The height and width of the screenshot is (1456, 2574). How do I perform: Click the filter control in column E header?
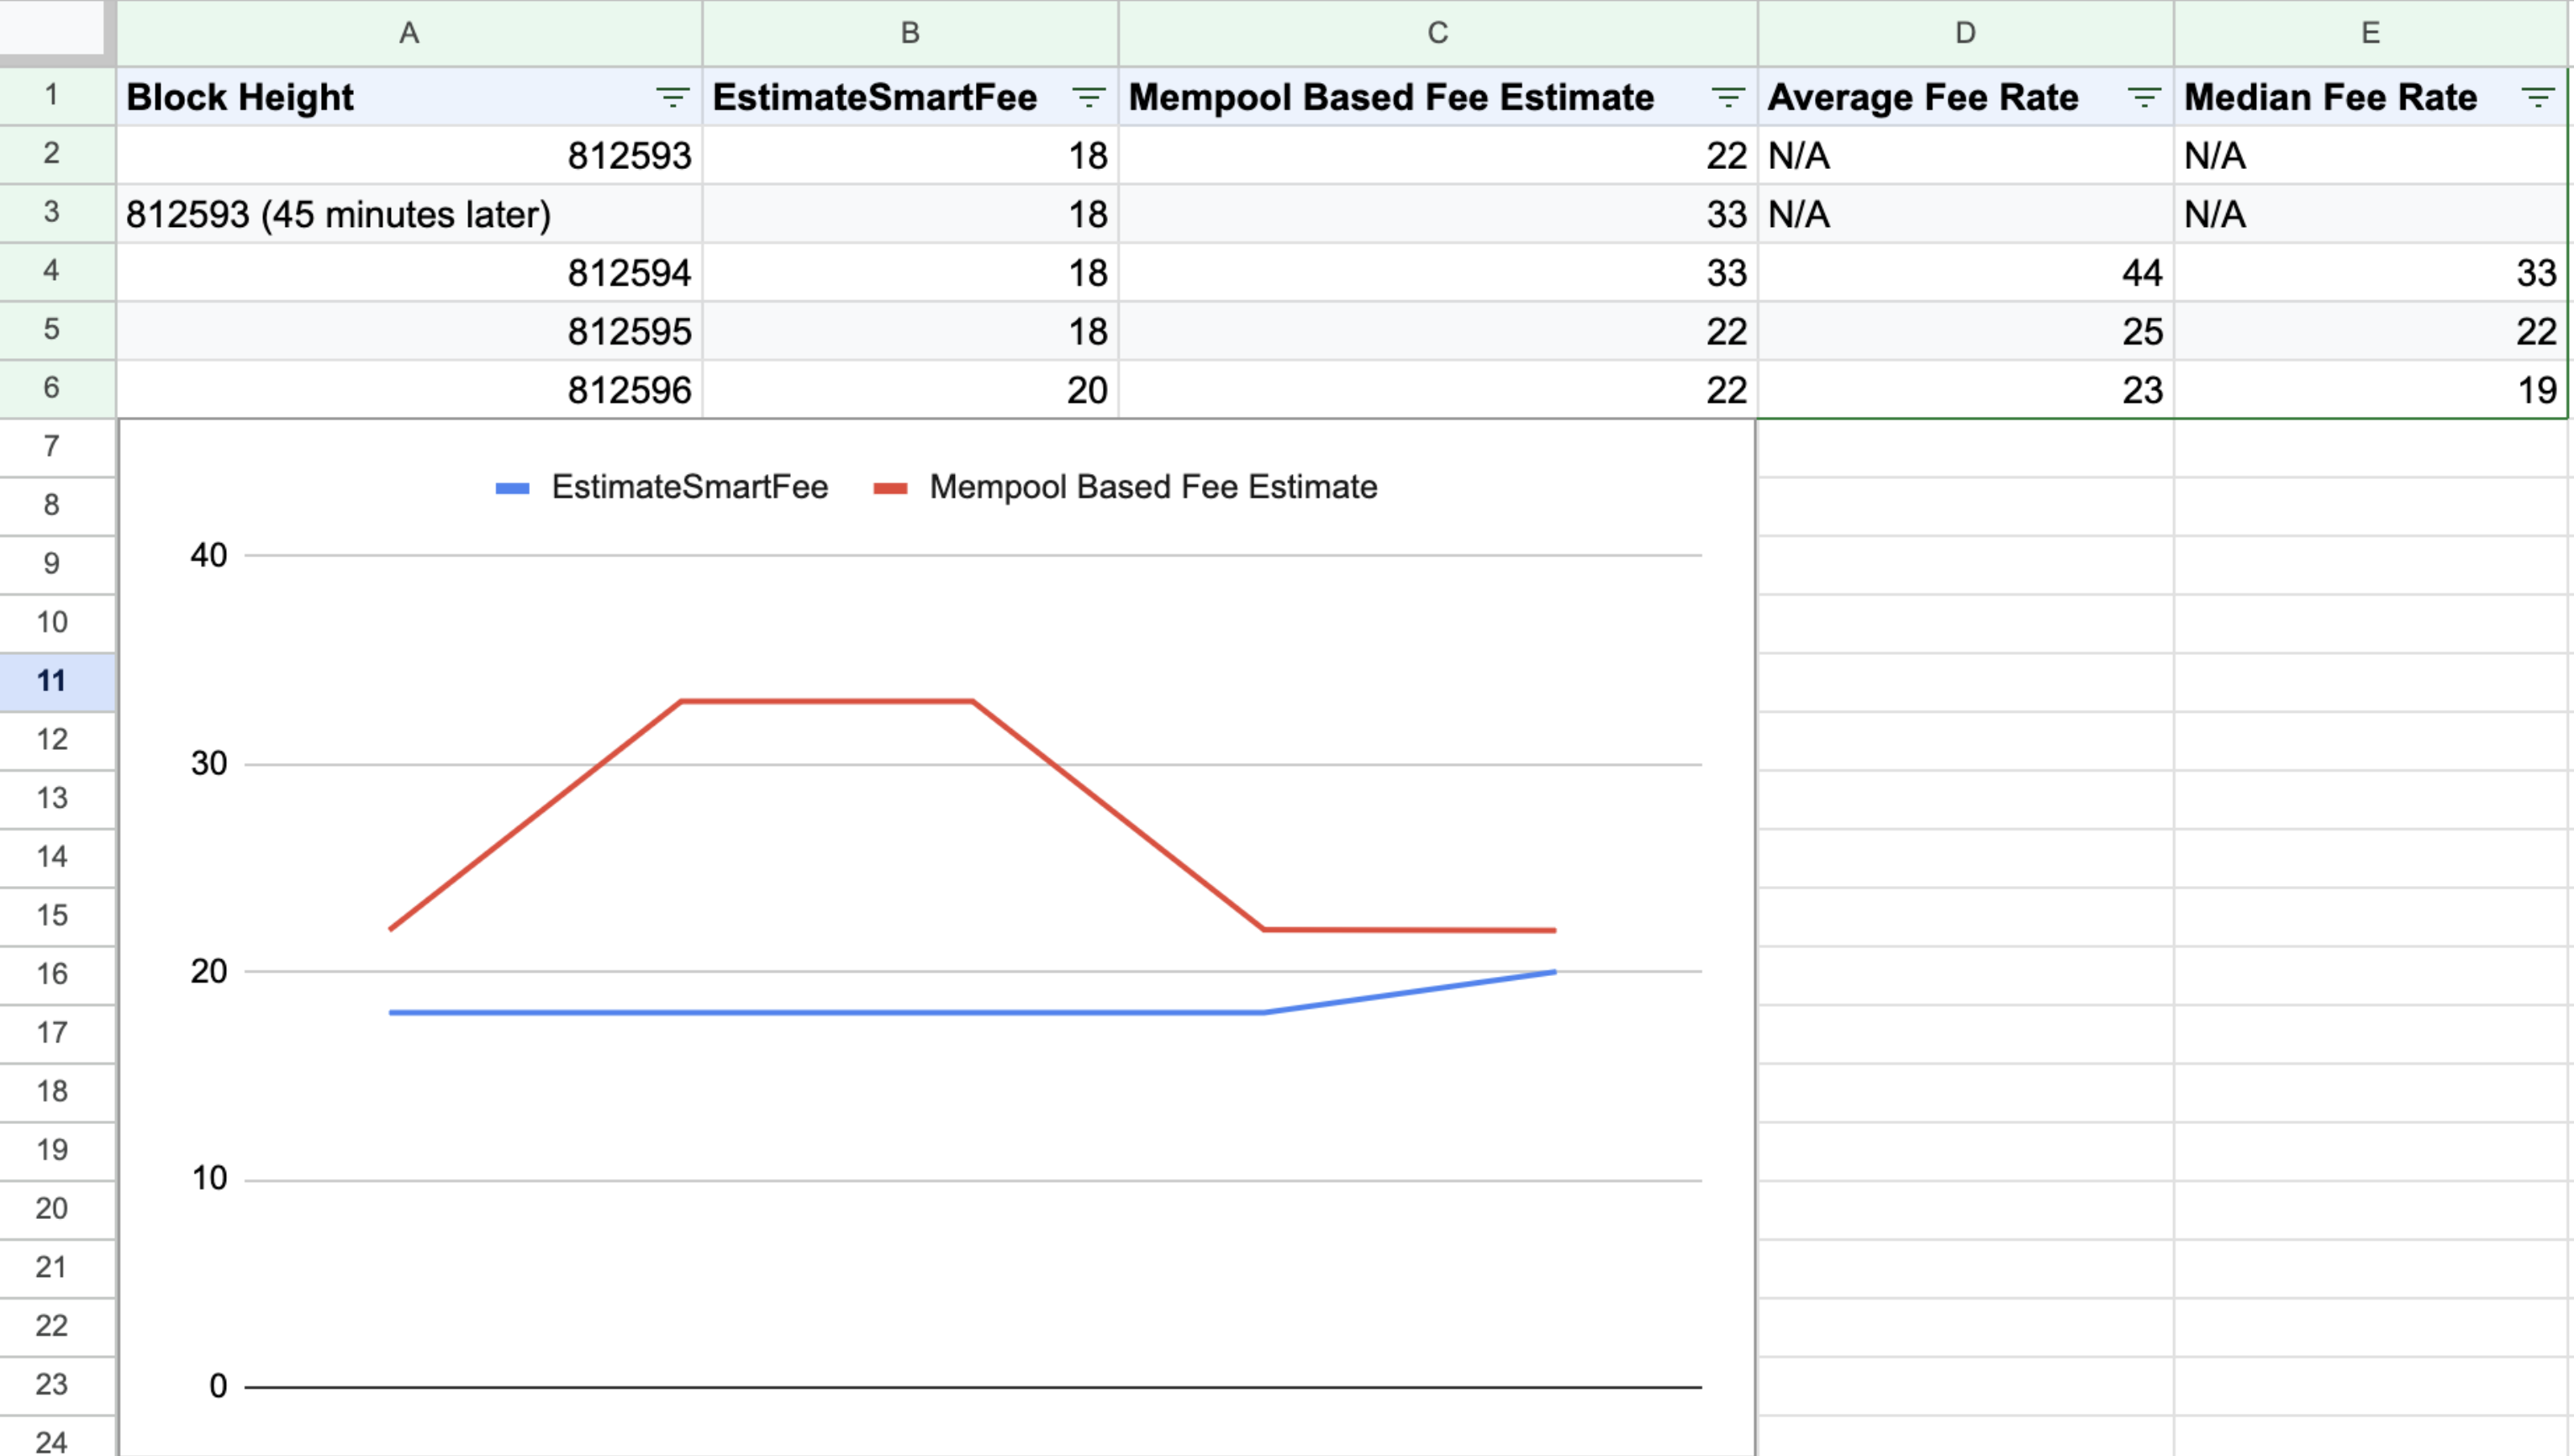2537,97
